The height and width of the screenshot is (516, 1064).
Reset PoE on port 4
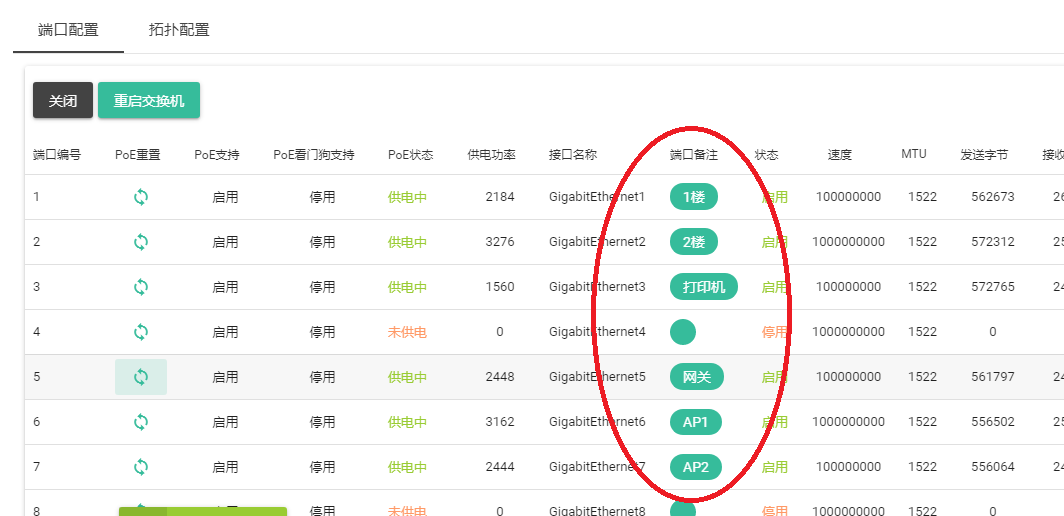pos(141,332)
